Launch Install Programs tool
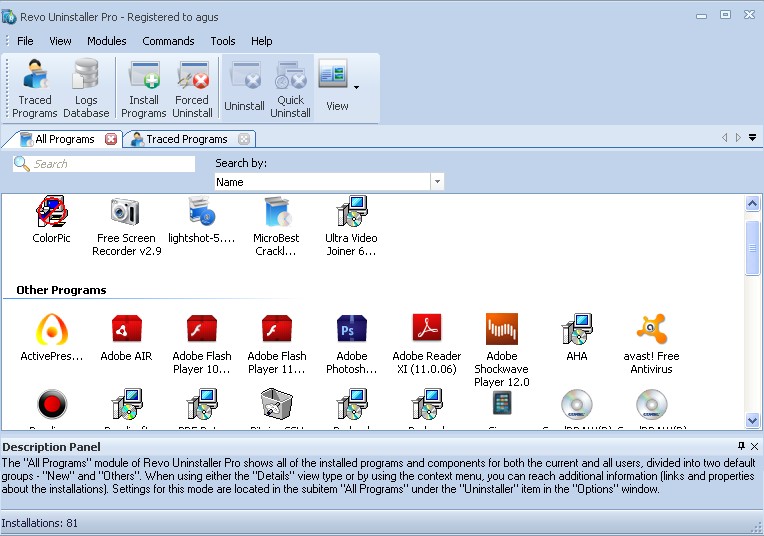This screenshot has height=536, width=764. (x=144, y=88)
